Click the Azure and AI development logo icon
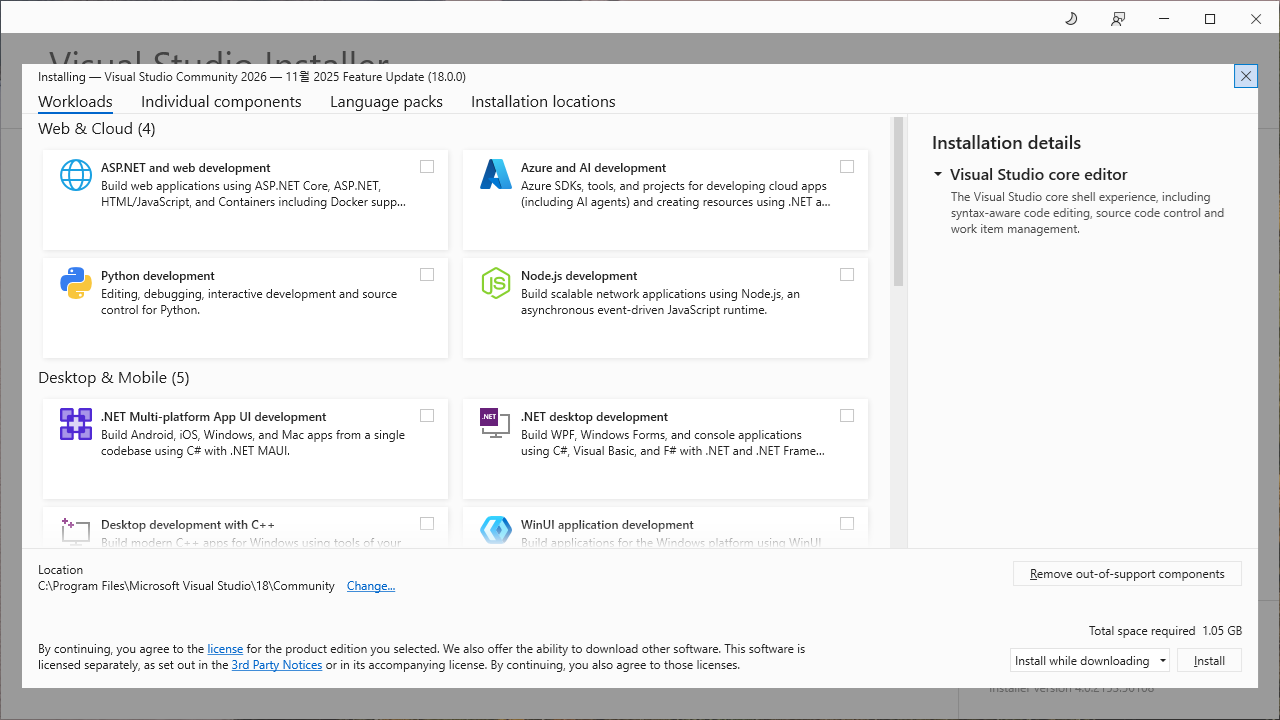 pos(496,175)
